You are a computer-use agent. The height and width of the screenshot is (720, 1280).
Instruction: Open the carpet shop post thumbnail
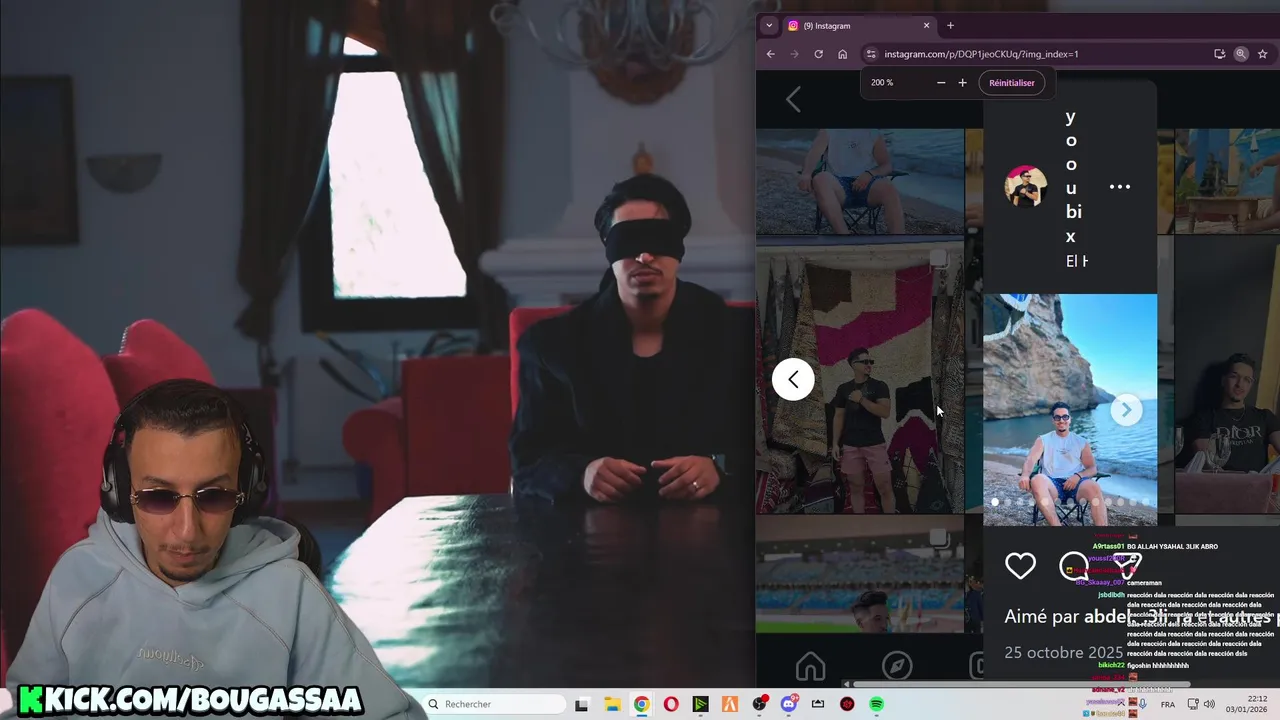tap(860, 377)
